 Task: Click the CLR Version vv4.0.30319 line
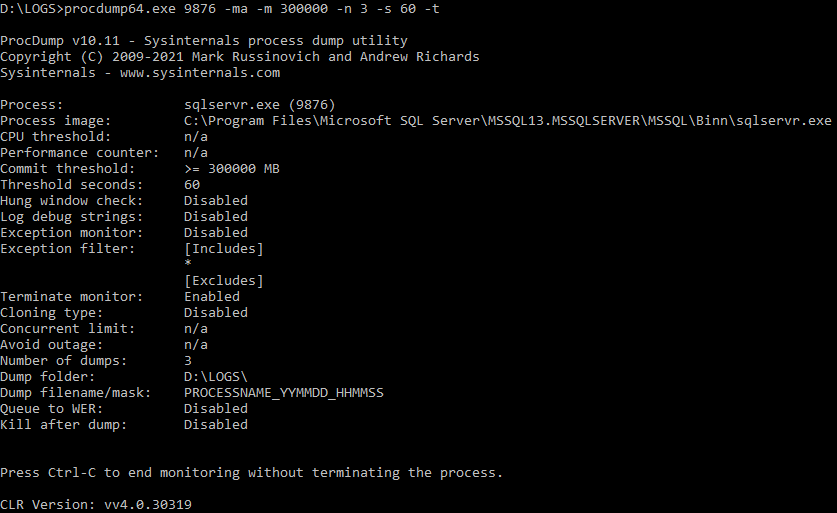96,505
